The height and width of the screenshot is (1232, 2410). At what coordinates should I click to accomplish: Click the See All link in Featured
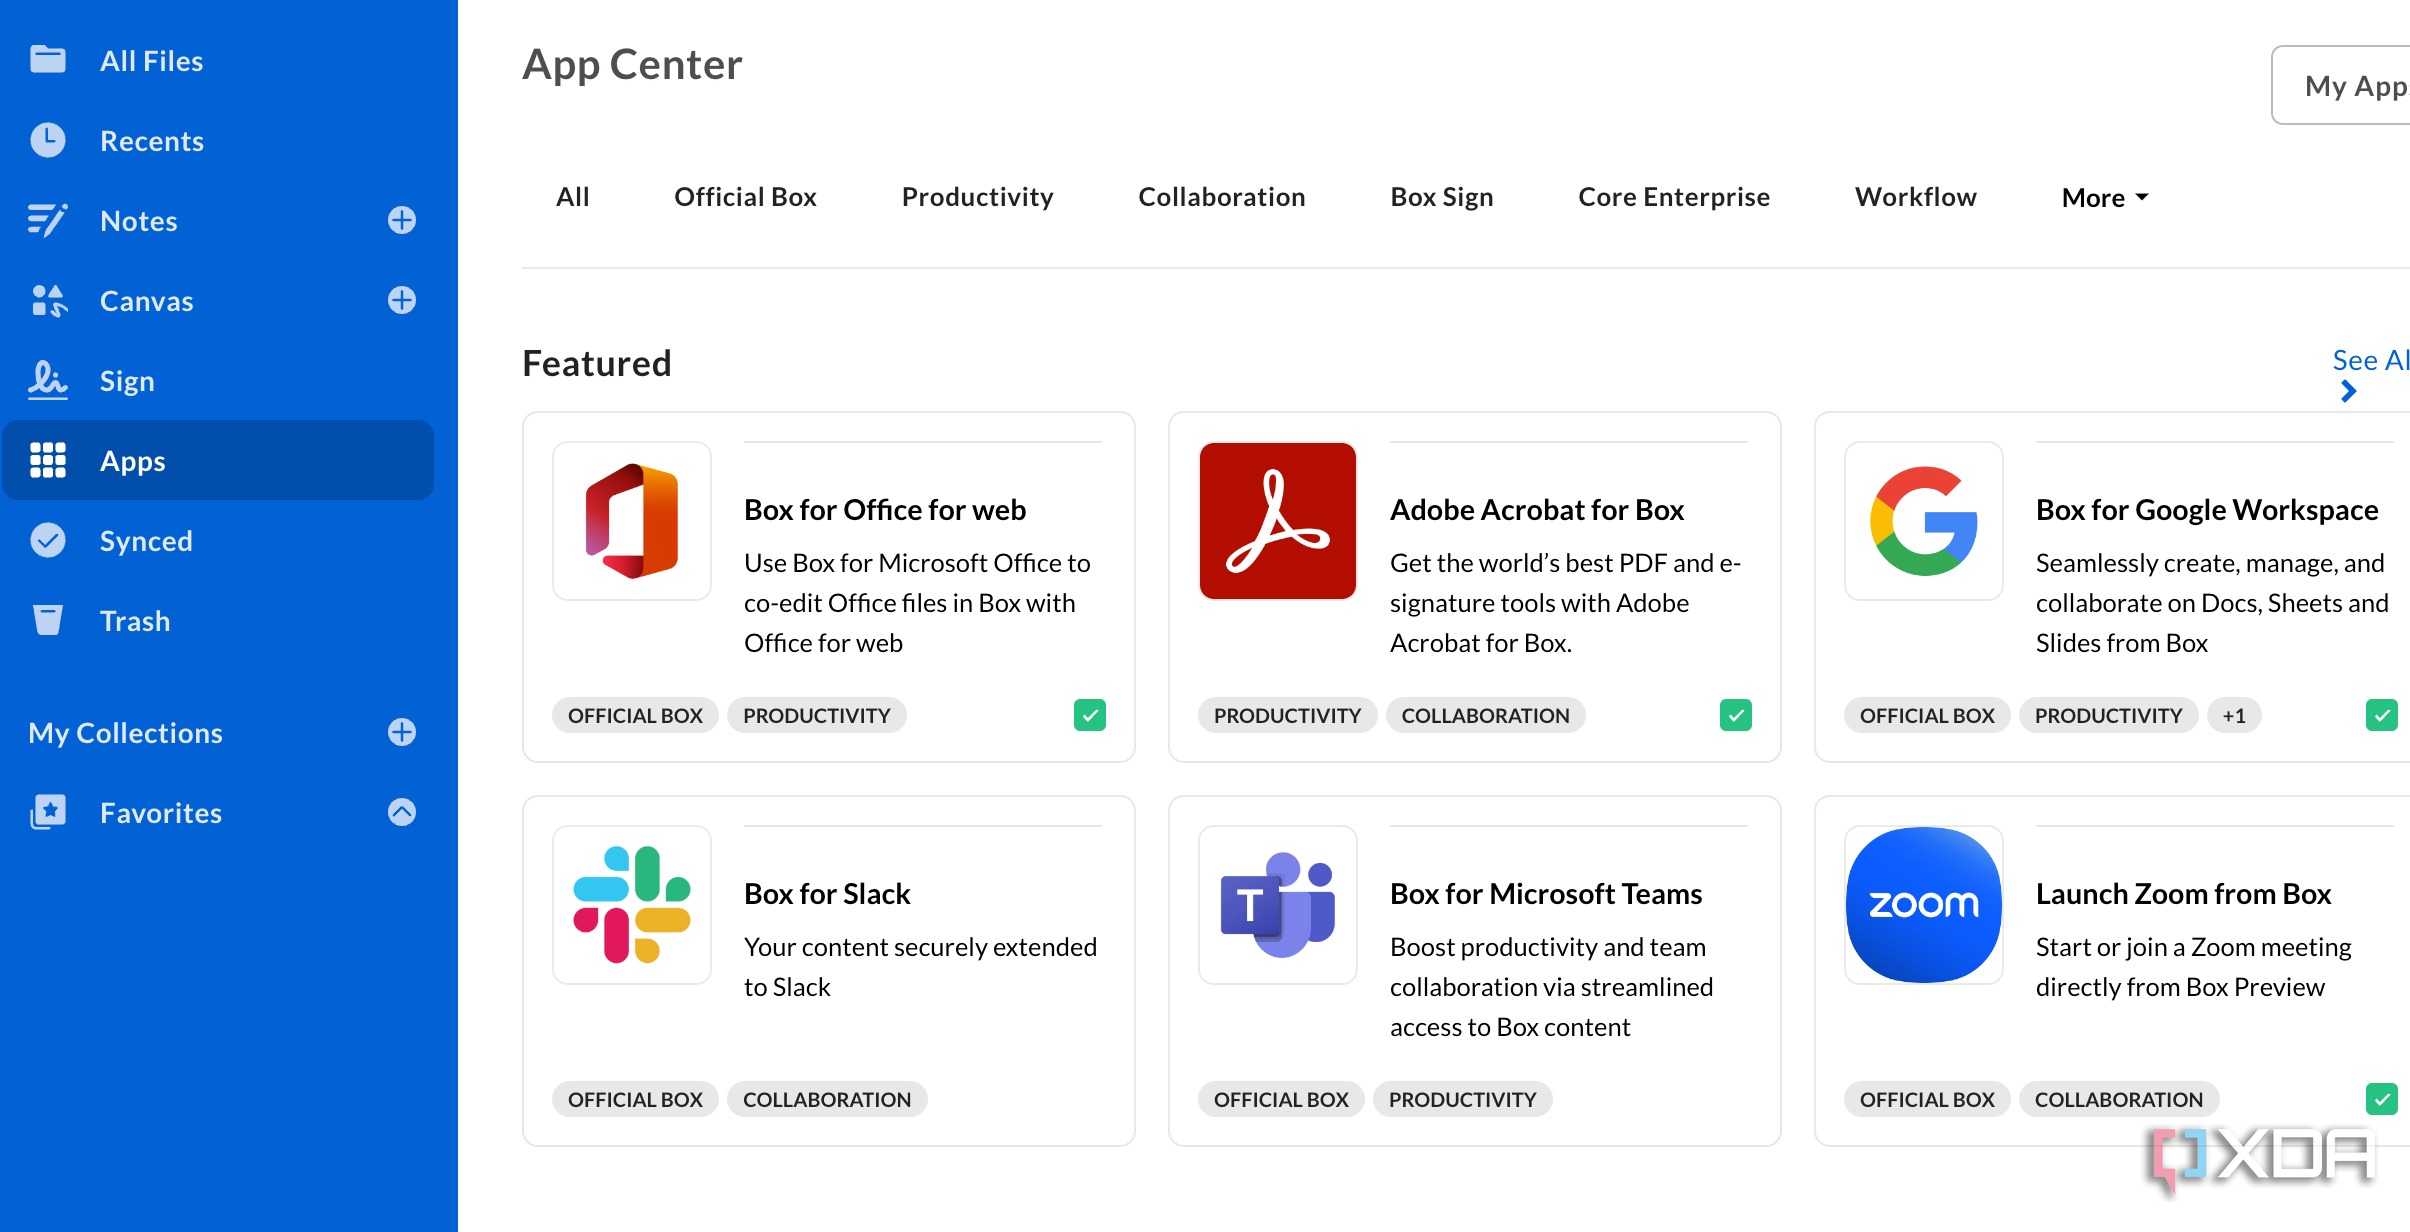pyautogui.click(x=2371, y=360)
